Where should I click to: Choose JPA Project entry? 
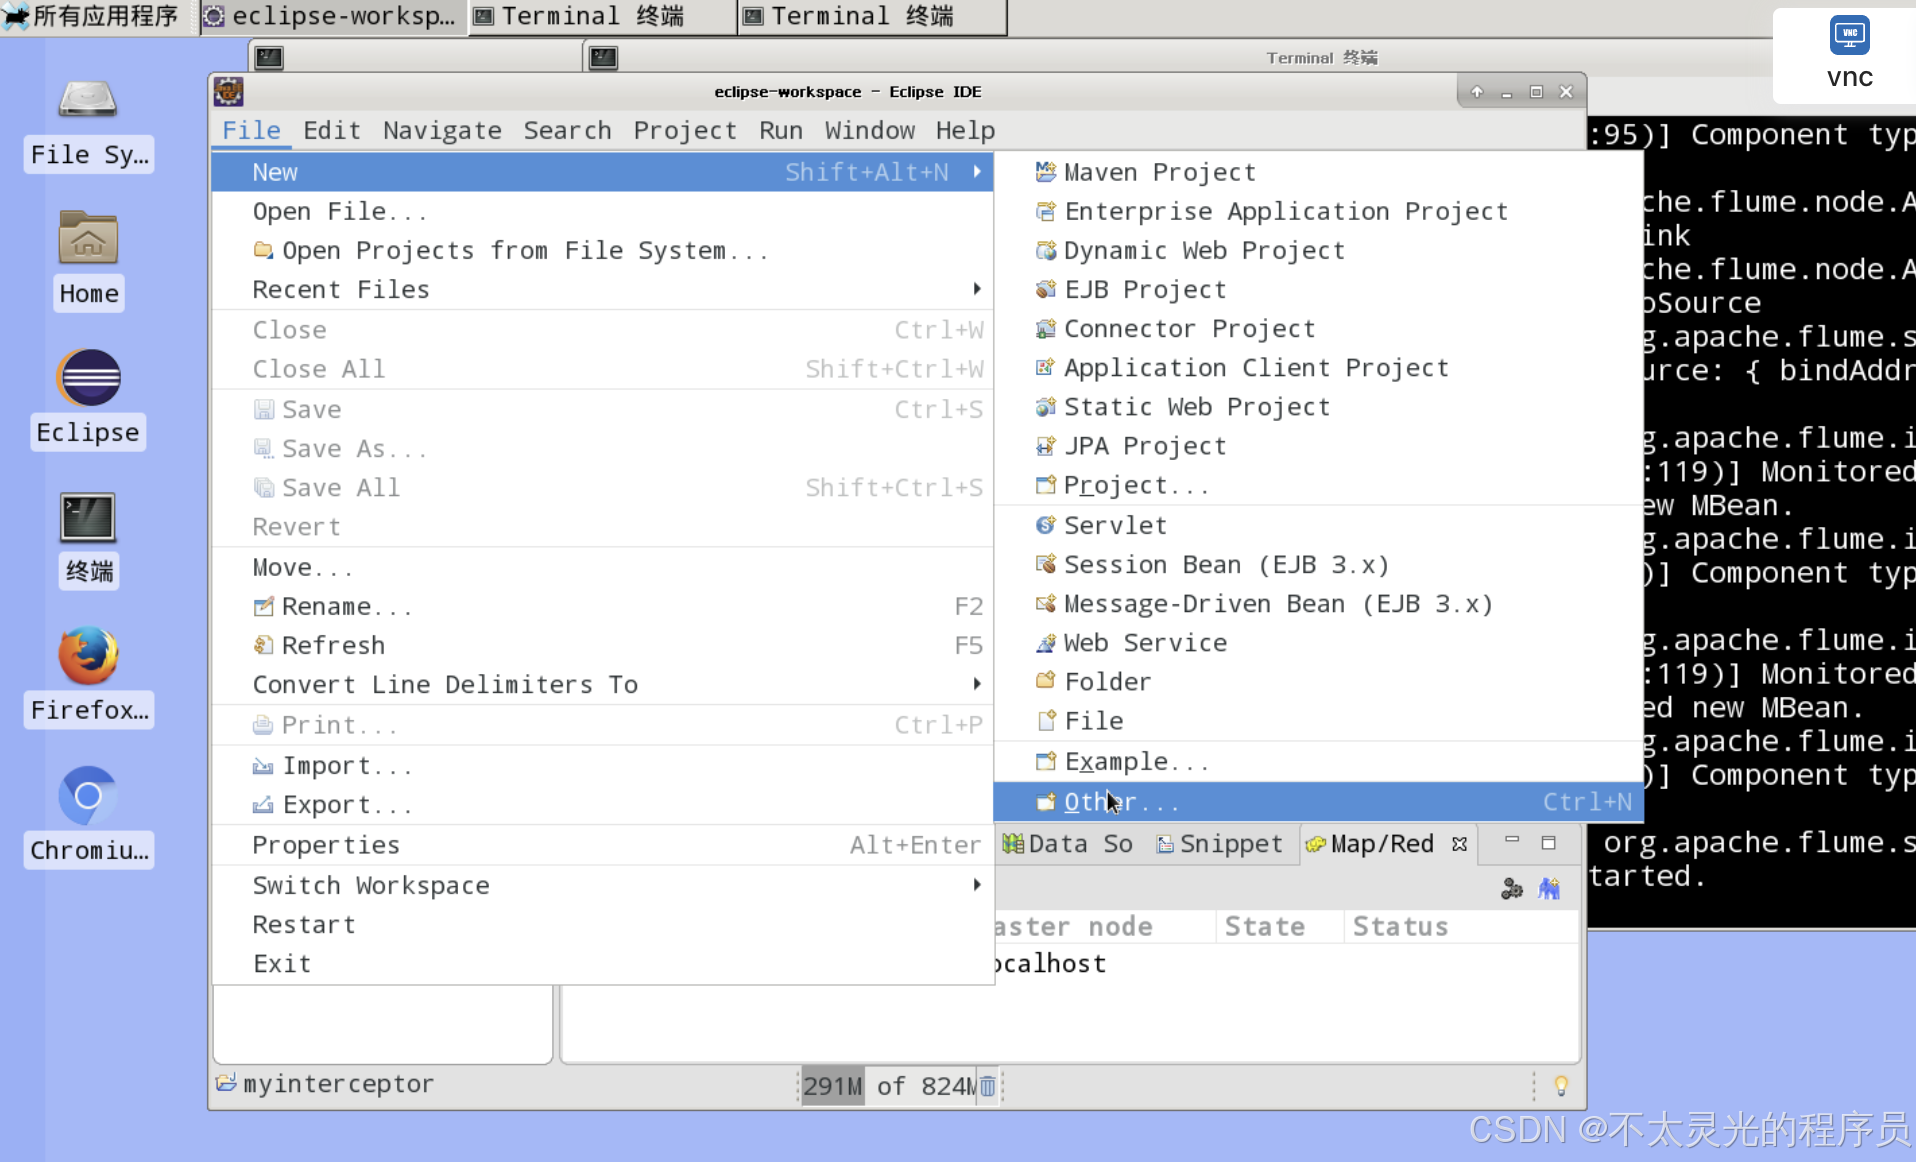(x=1318, y=445)
